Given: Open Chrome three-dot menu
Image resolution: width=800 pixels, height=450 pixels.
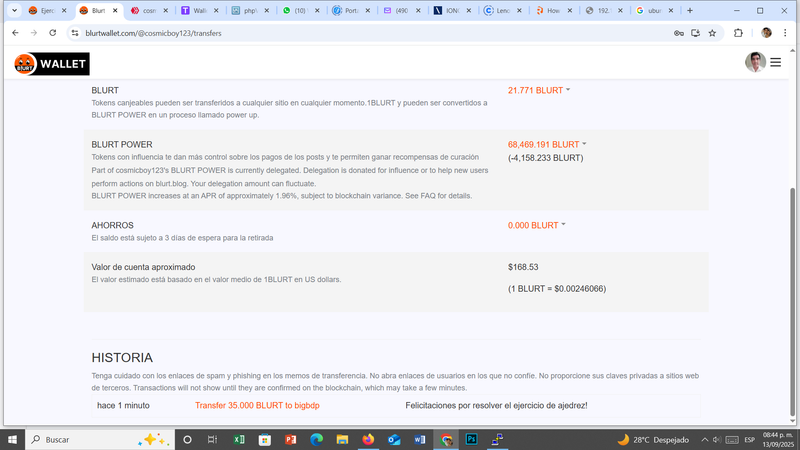Looking at the screenshot, I should pyautogui.click(x=785, y=33).
